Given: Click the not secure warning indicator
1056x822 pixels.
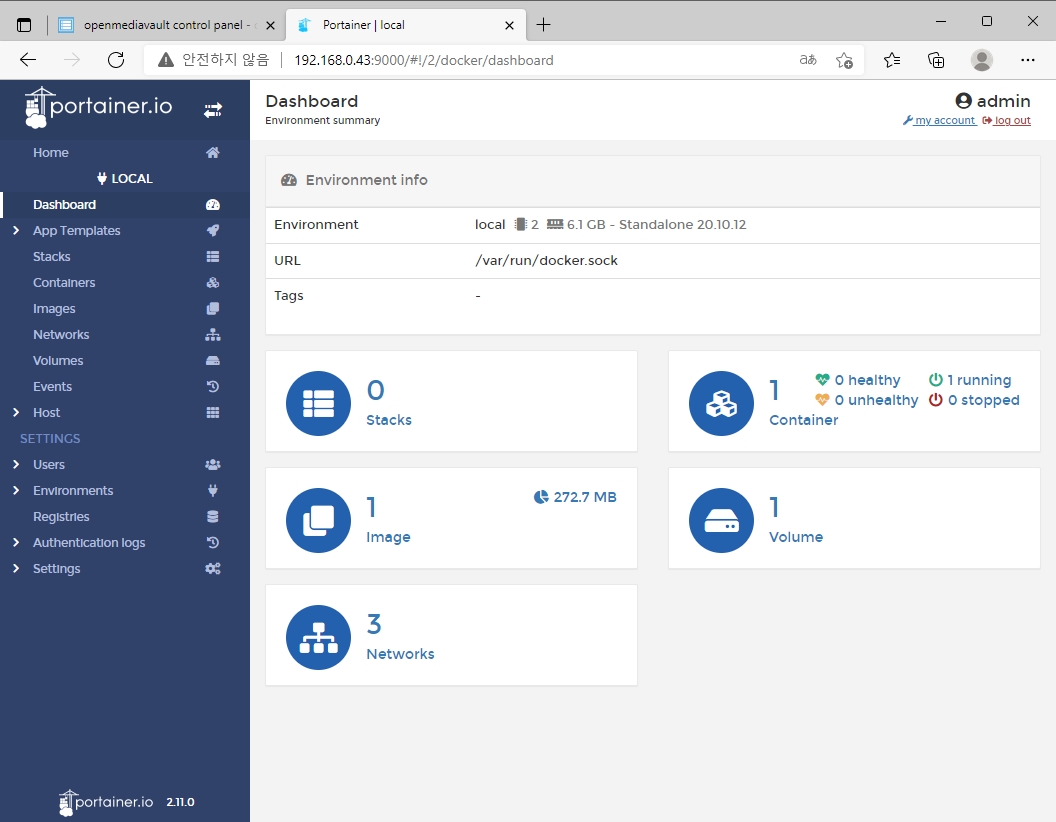Looking at the screenshot, I should (213, 60).
